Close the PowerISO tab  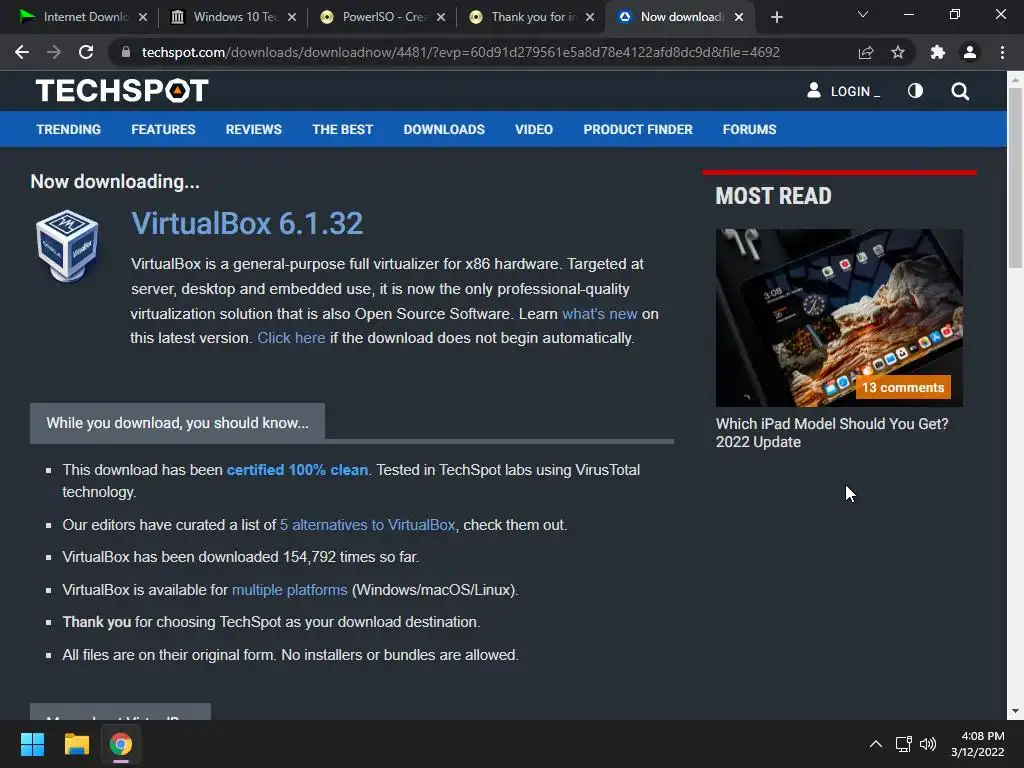pos(441,17)
